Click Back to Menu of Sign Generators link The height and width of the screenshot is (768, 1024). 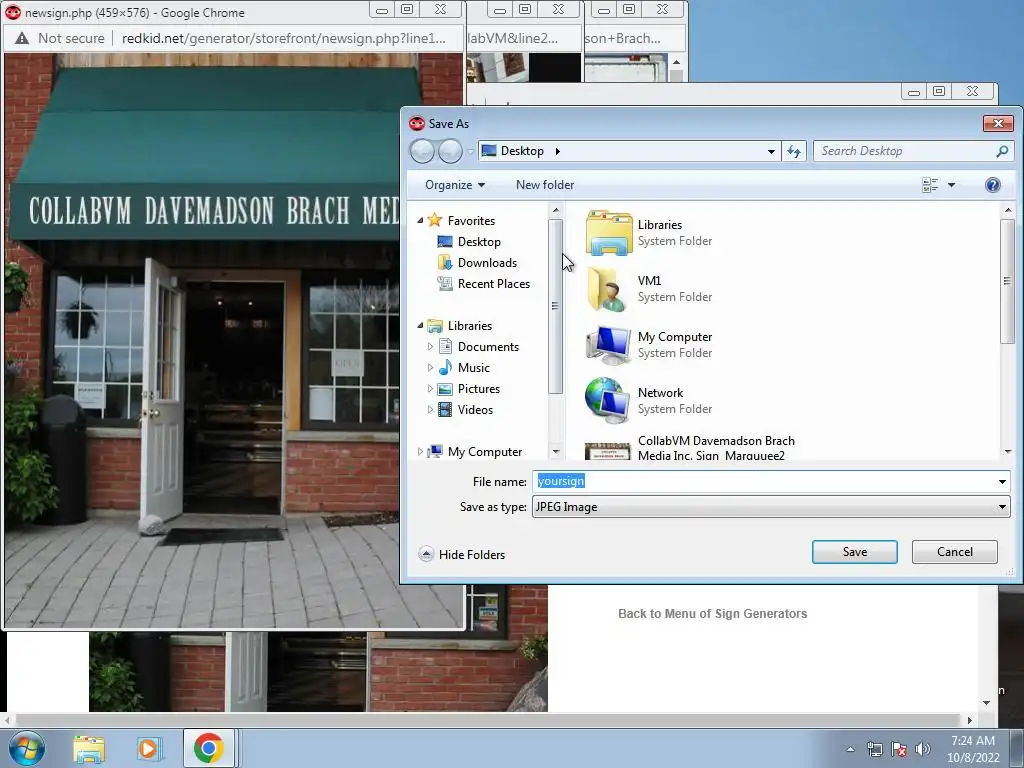pyautogui.click(x=712, y=614)
